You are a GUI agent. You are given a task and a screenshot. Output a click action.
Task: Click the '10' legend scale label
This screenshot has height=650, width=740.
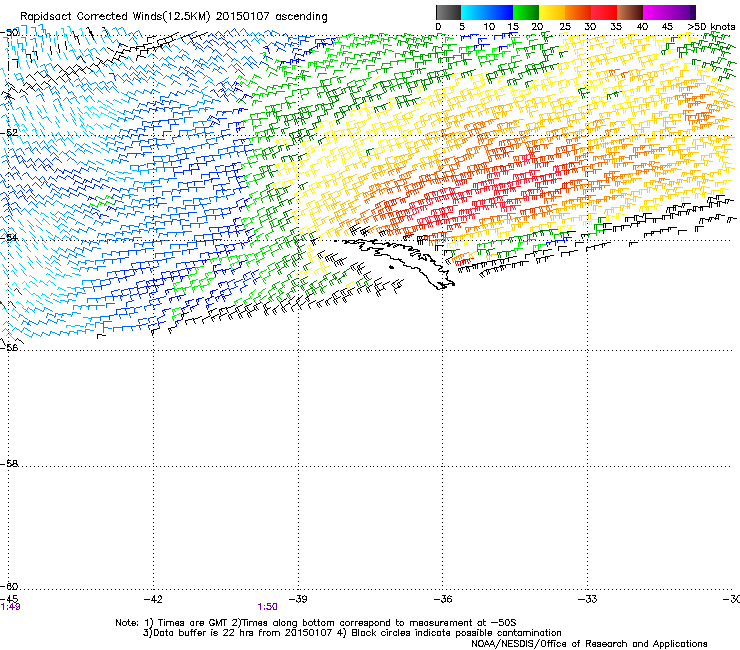pyautogui.click(x=489, y=27)
